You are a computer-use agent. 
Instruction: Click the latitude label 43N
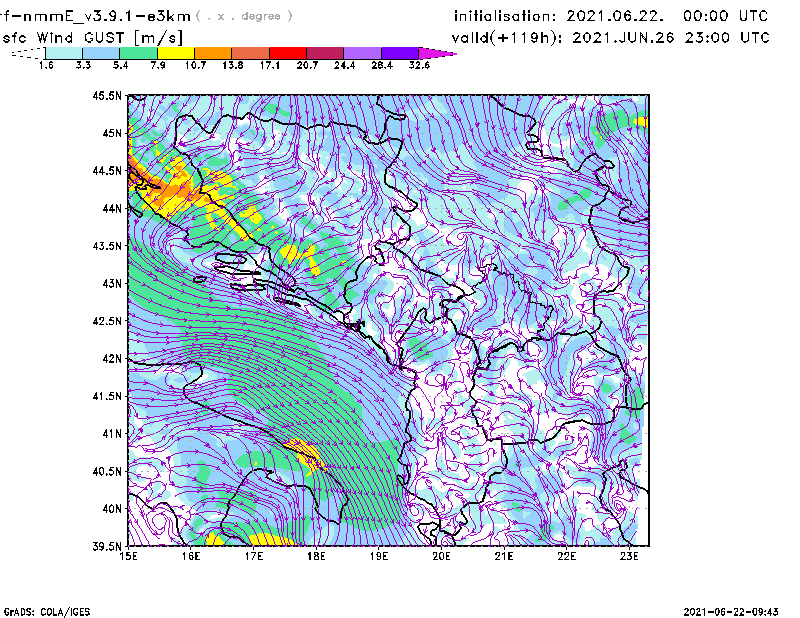112,283
